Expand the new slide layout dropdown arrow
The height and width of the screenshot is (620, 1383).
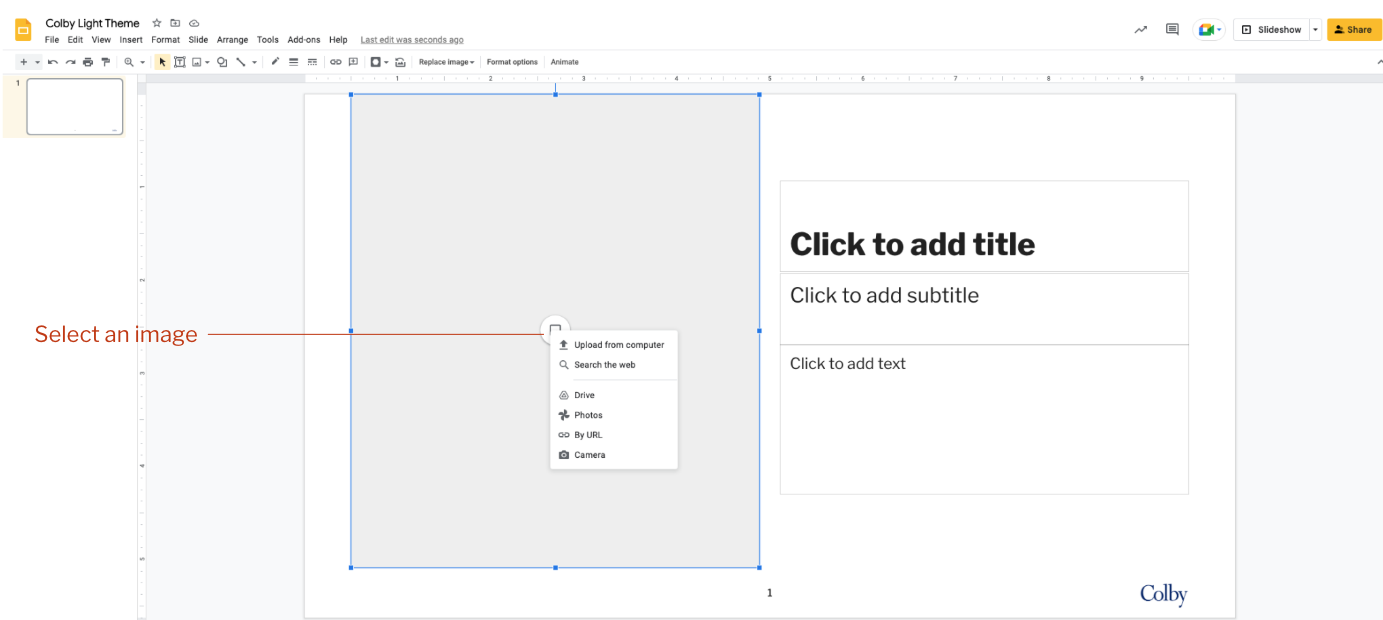[x=37, y=62]
